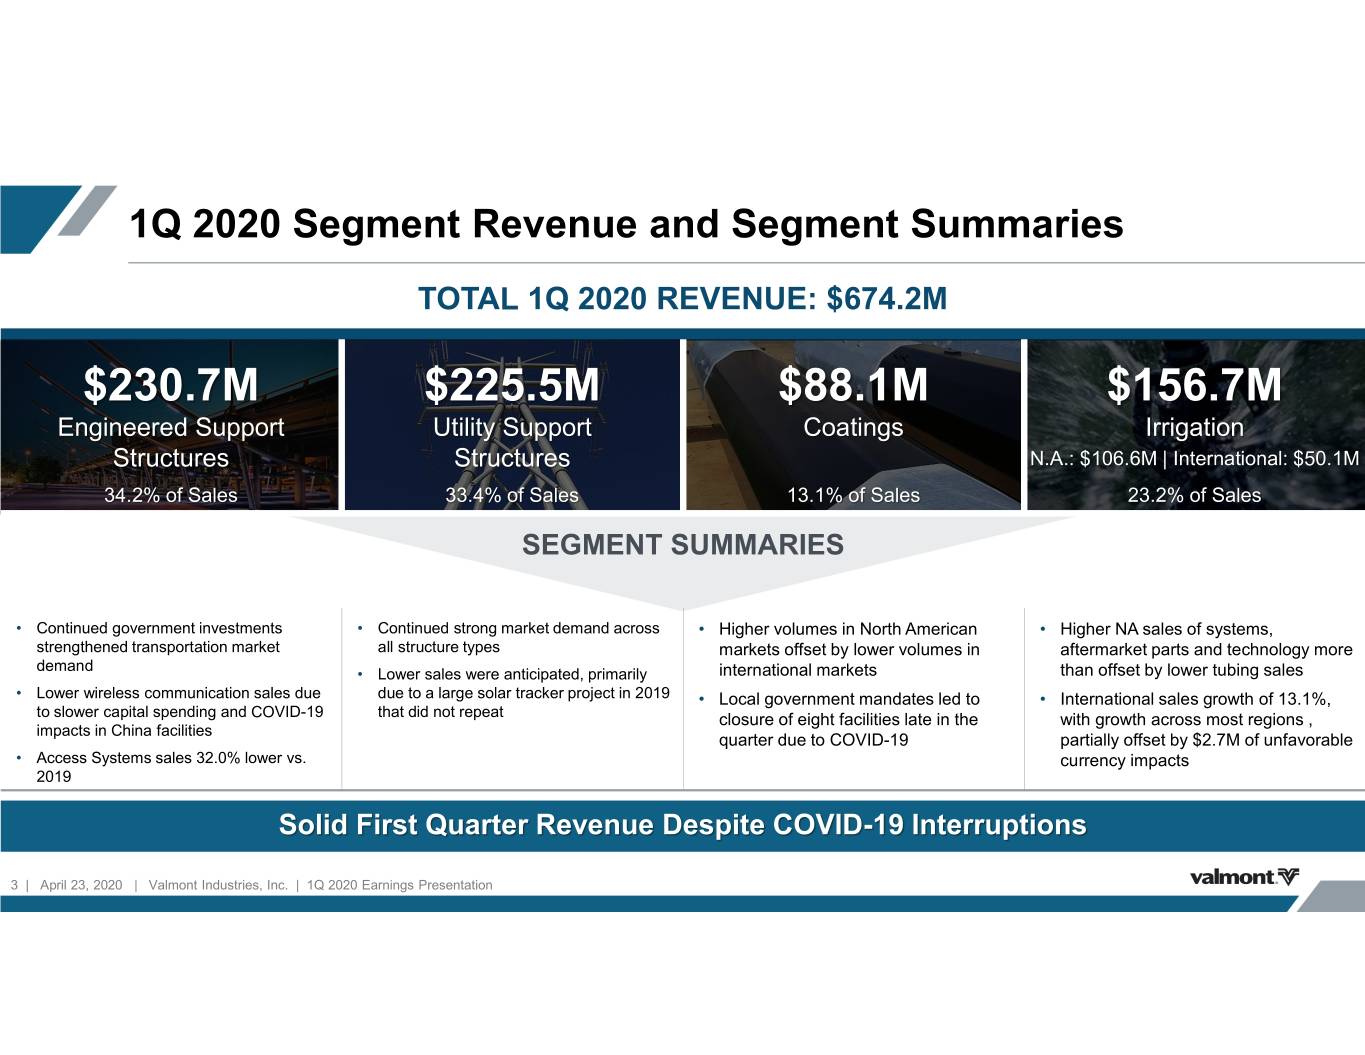
Task: Click the 34.2% of Sales label
Action: point(171,495)
